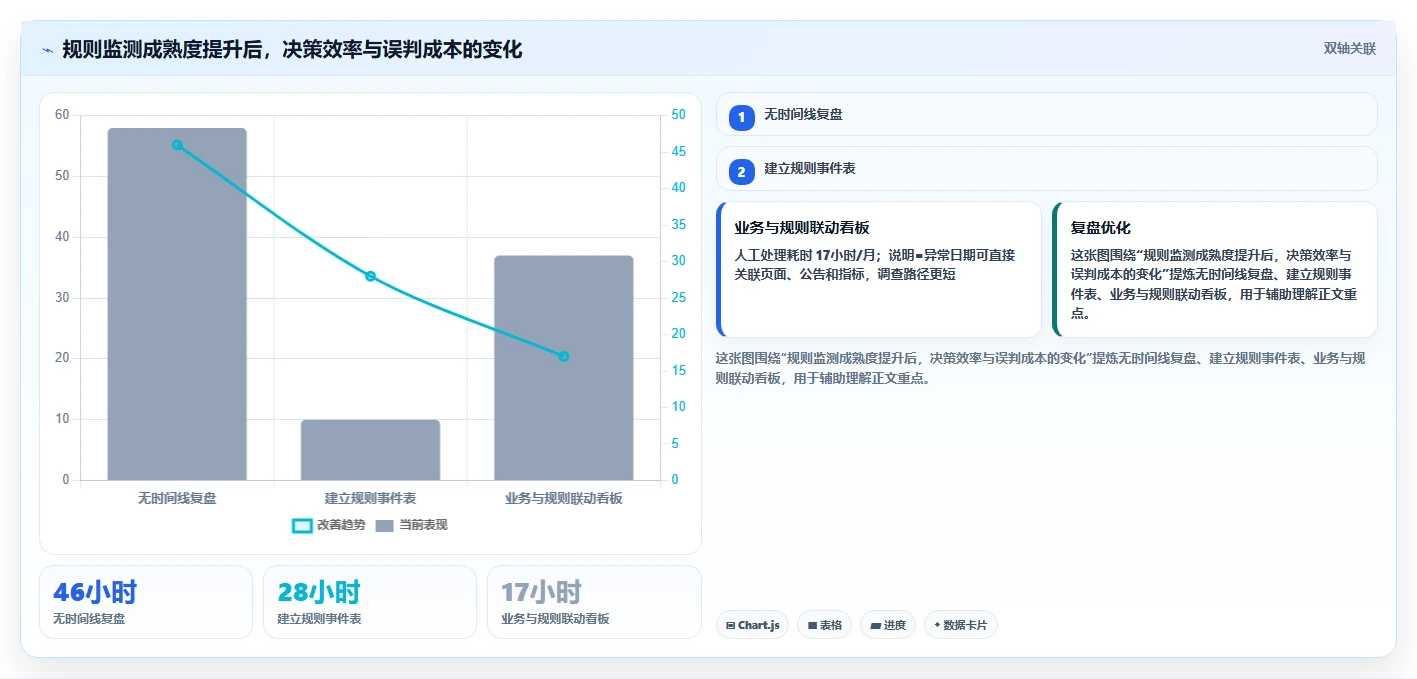Select the 无时间线复盘 bar in chart
1417x679 pixels.
point(177,304)
